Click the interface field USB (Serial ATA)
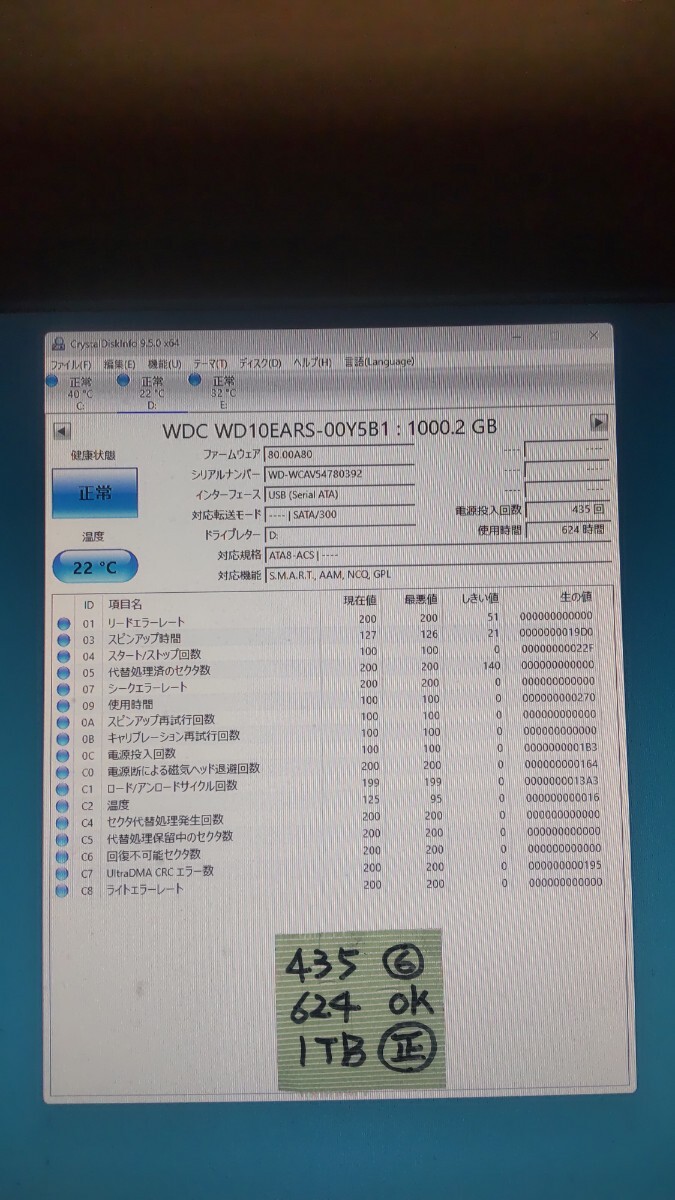The width and height of the screenshot is (675, 1200). 340,494
